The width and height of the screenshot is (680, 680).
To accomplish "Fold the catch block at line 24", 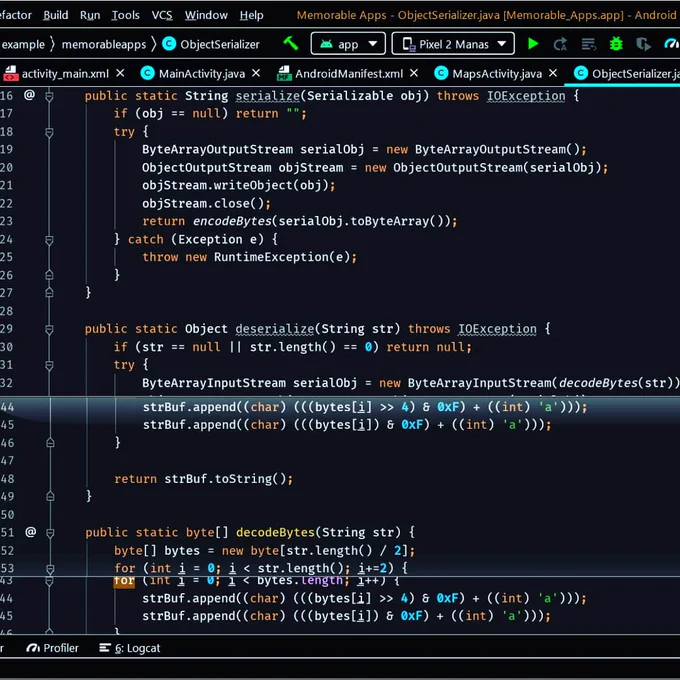I will 49,239.
